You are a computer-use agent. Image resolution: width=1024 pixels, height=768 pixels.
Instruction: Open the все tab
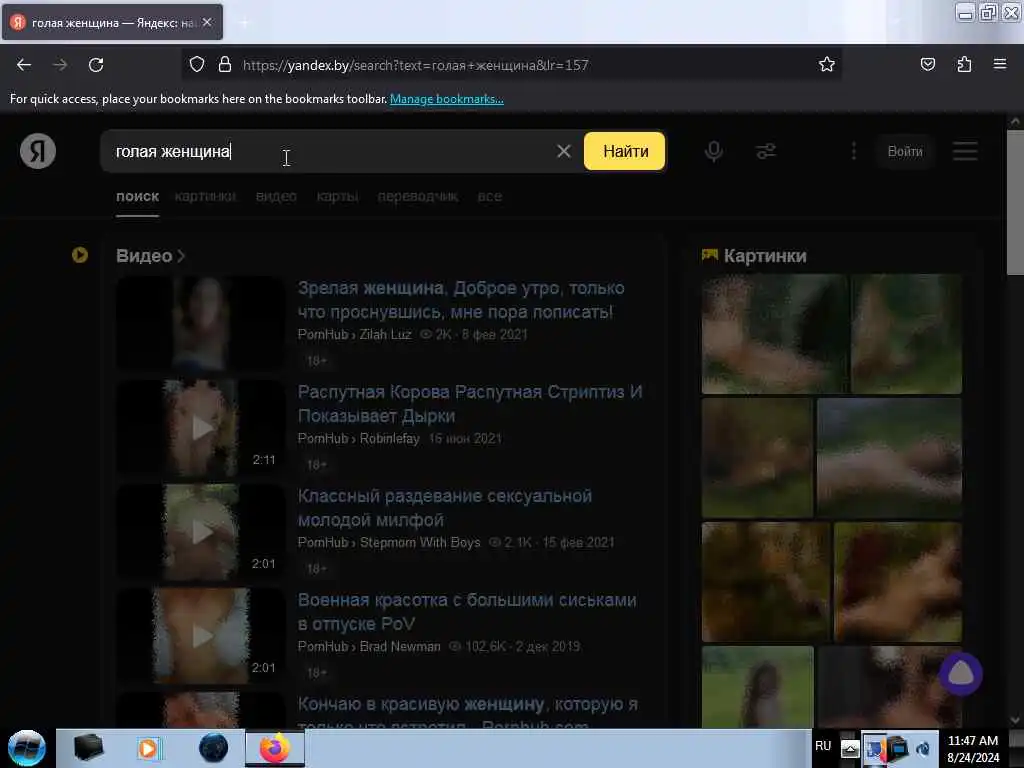(x=489, y=197)
